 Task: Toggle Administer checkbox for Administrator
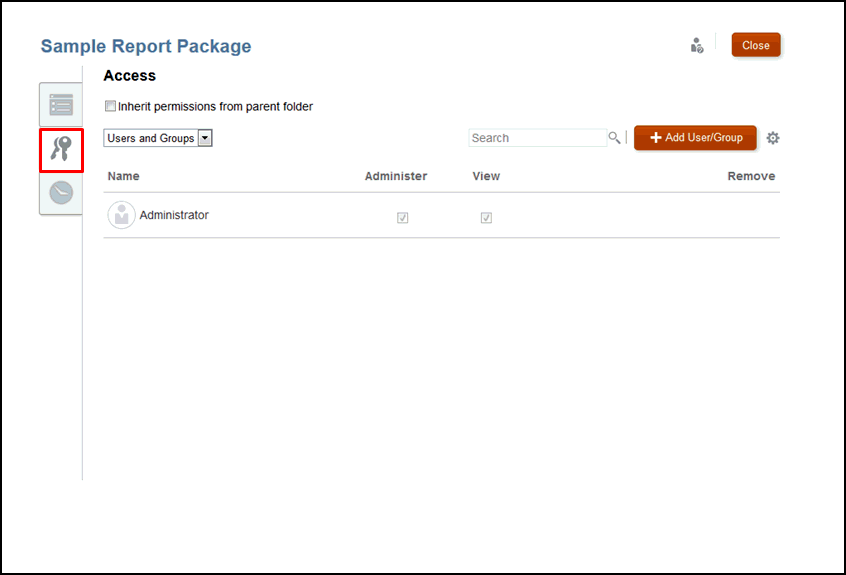tap(403, 217)
